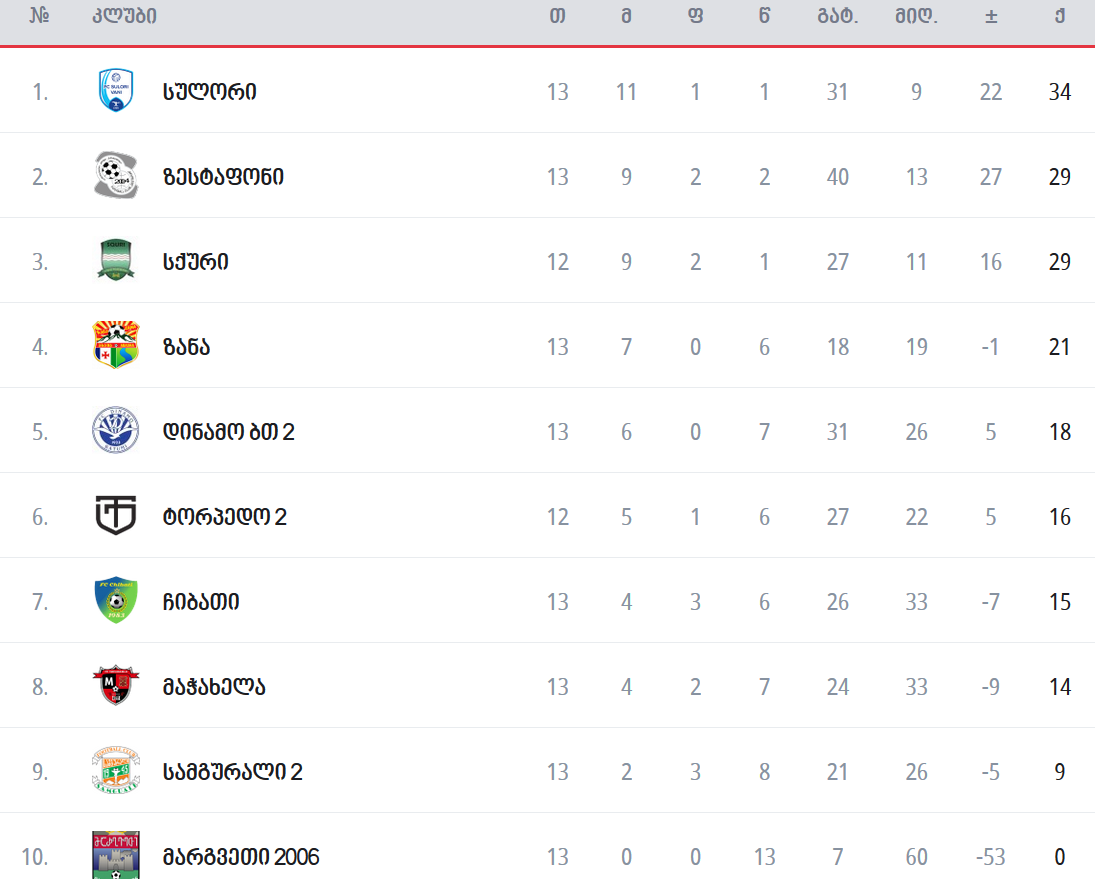Click the კლუბი column header
Viewport: 1103px width, 891px height.
[x=124, y=16]
